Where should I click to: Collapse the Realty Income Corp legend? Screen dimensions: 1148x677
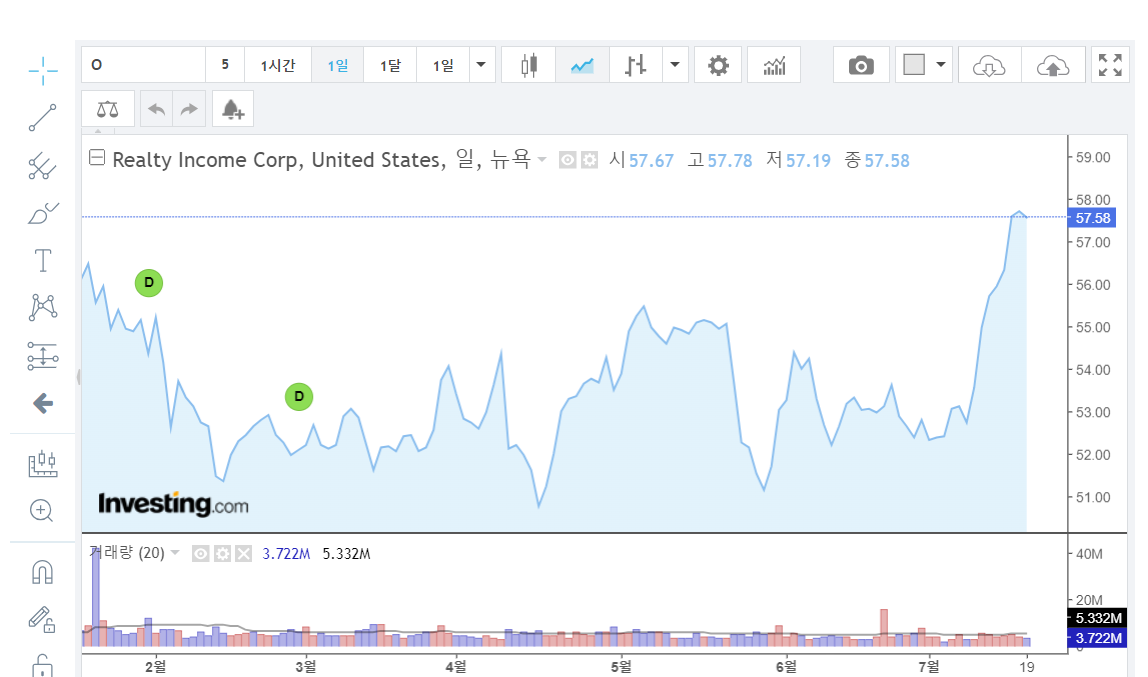tap(97, 157)
